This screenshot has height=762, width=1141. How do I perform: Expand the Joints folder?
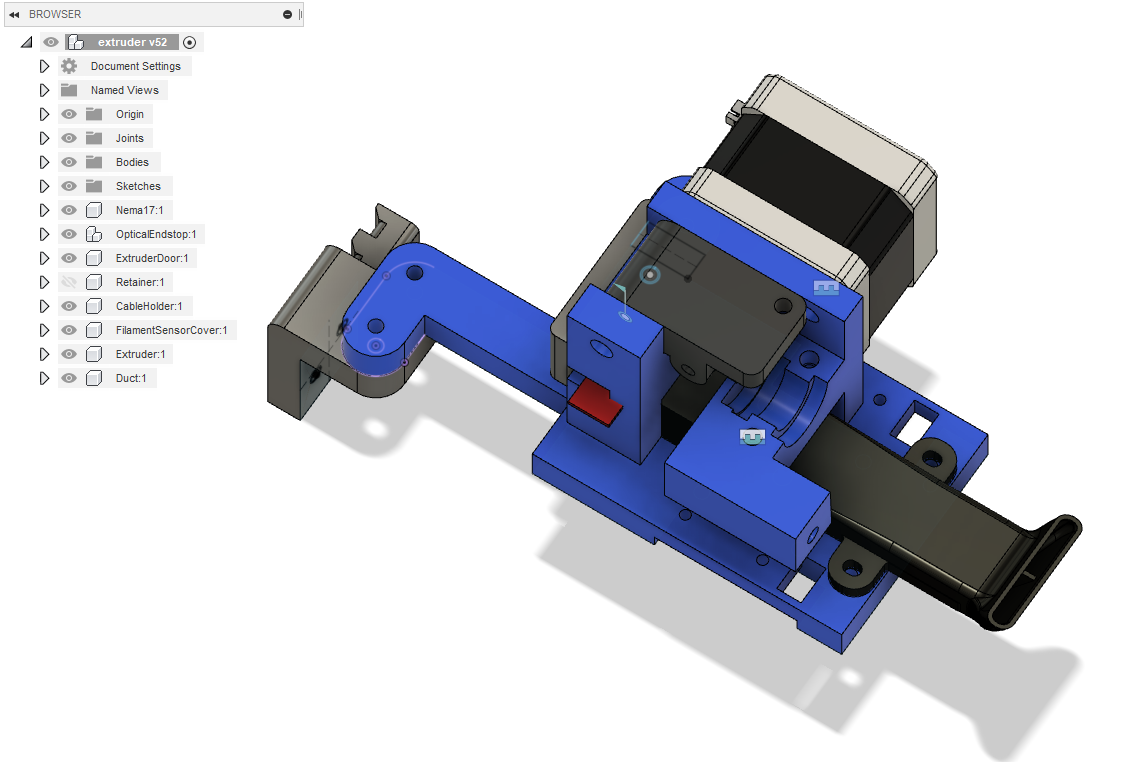coord(44,138)
